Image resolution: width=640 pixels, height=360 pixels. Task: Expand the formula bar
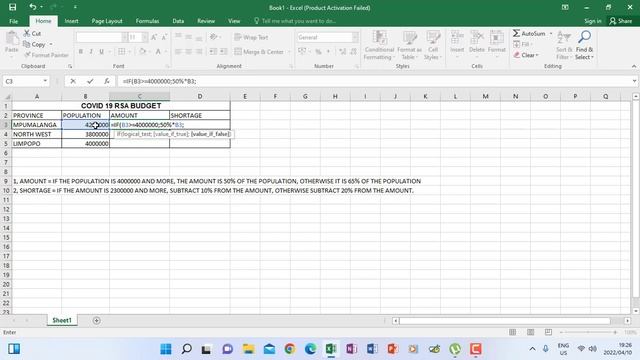point(634,81)
